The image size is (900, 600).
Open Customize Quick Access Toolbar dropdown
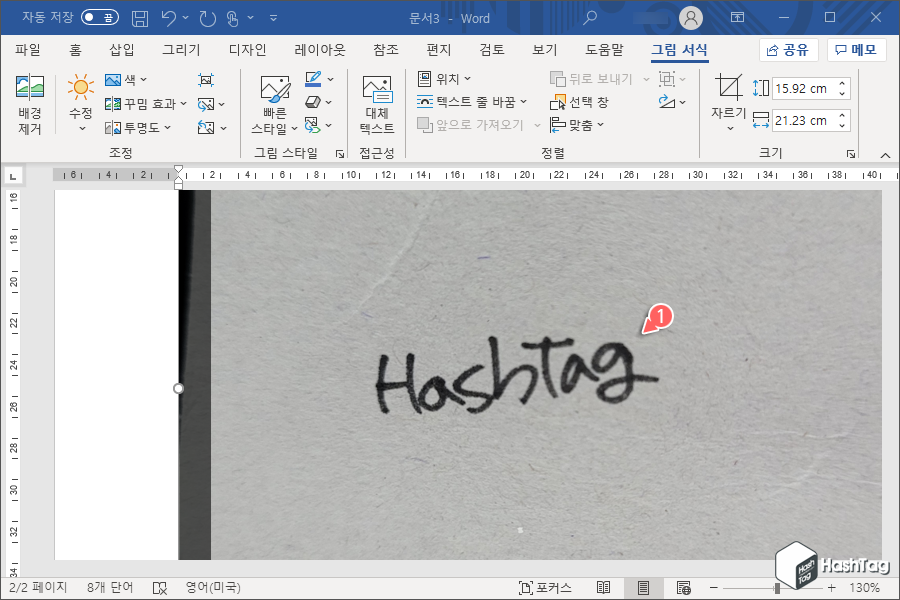(x=274, y=18)
